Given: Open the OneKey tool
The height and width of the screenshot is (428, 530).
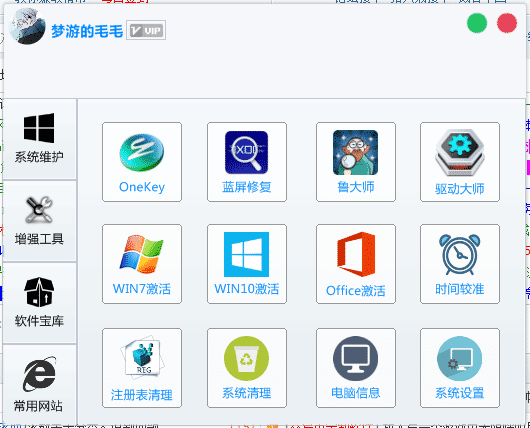Looking at the screenshot, I should [142, 162].
